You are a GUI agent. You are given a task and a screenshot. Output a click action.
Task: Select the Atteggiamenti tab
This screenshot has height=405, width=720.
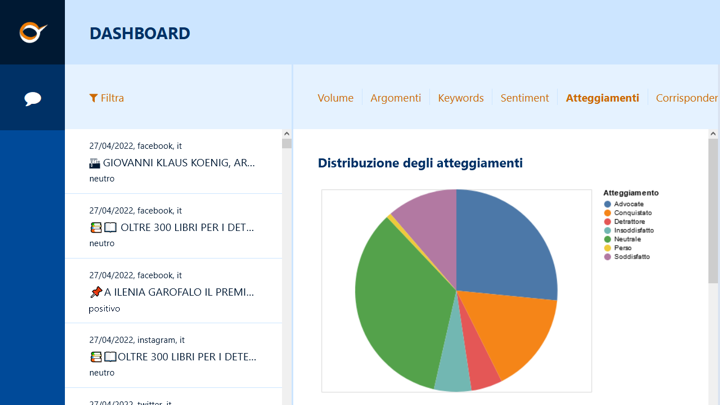[x=602, y=98]
